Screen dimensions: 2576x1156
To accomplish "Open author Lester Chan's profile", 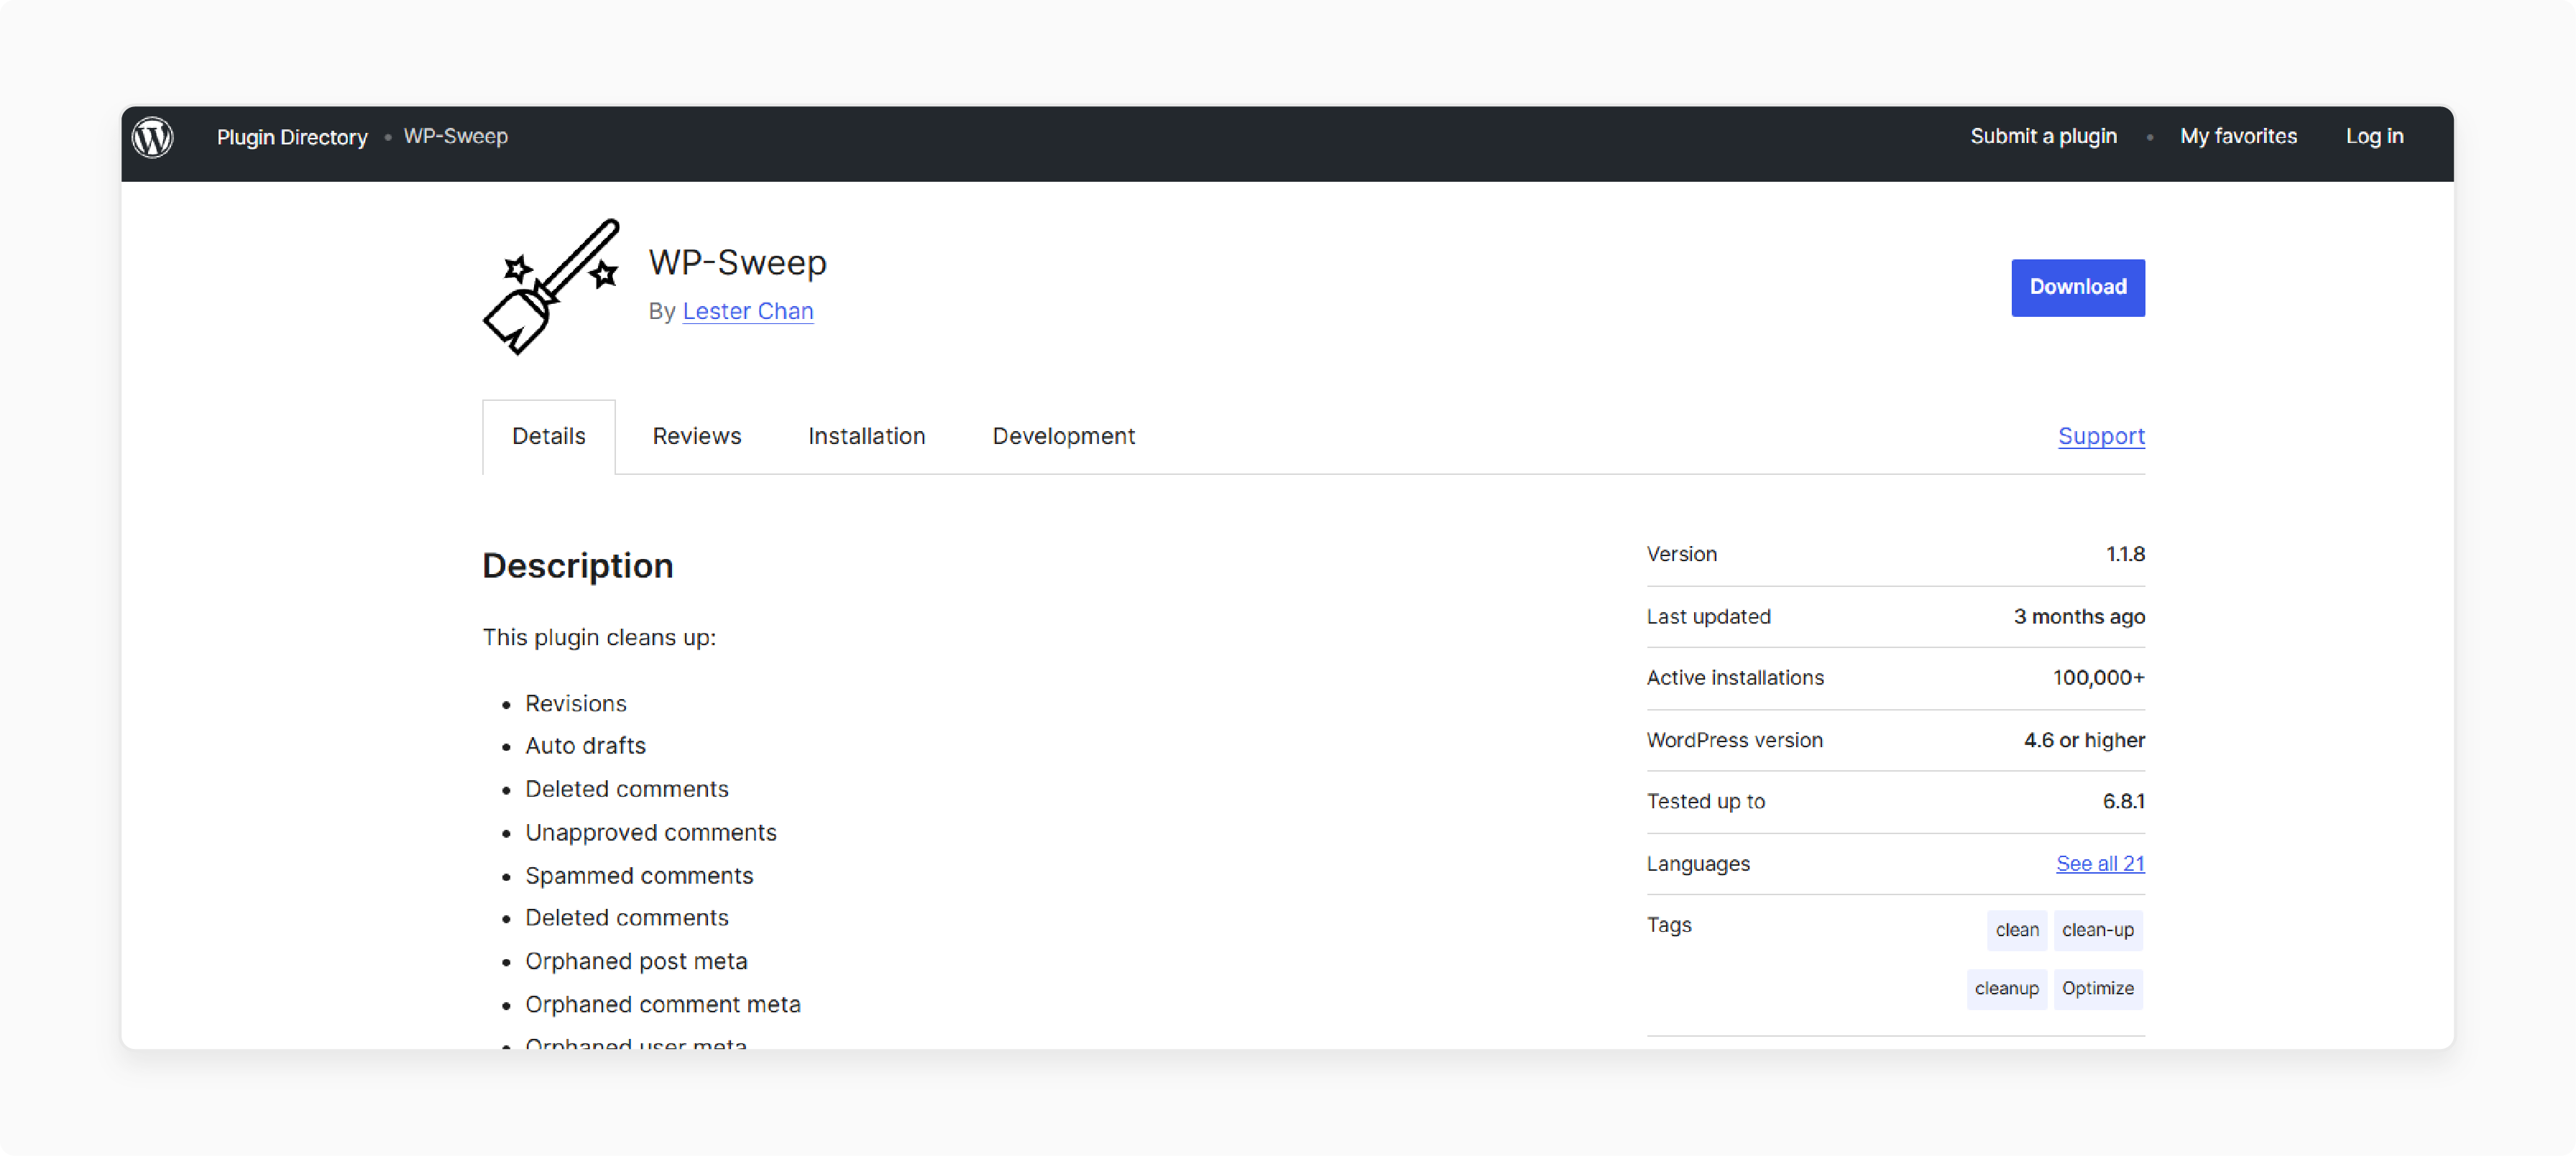I will click(x=748, y=311).
